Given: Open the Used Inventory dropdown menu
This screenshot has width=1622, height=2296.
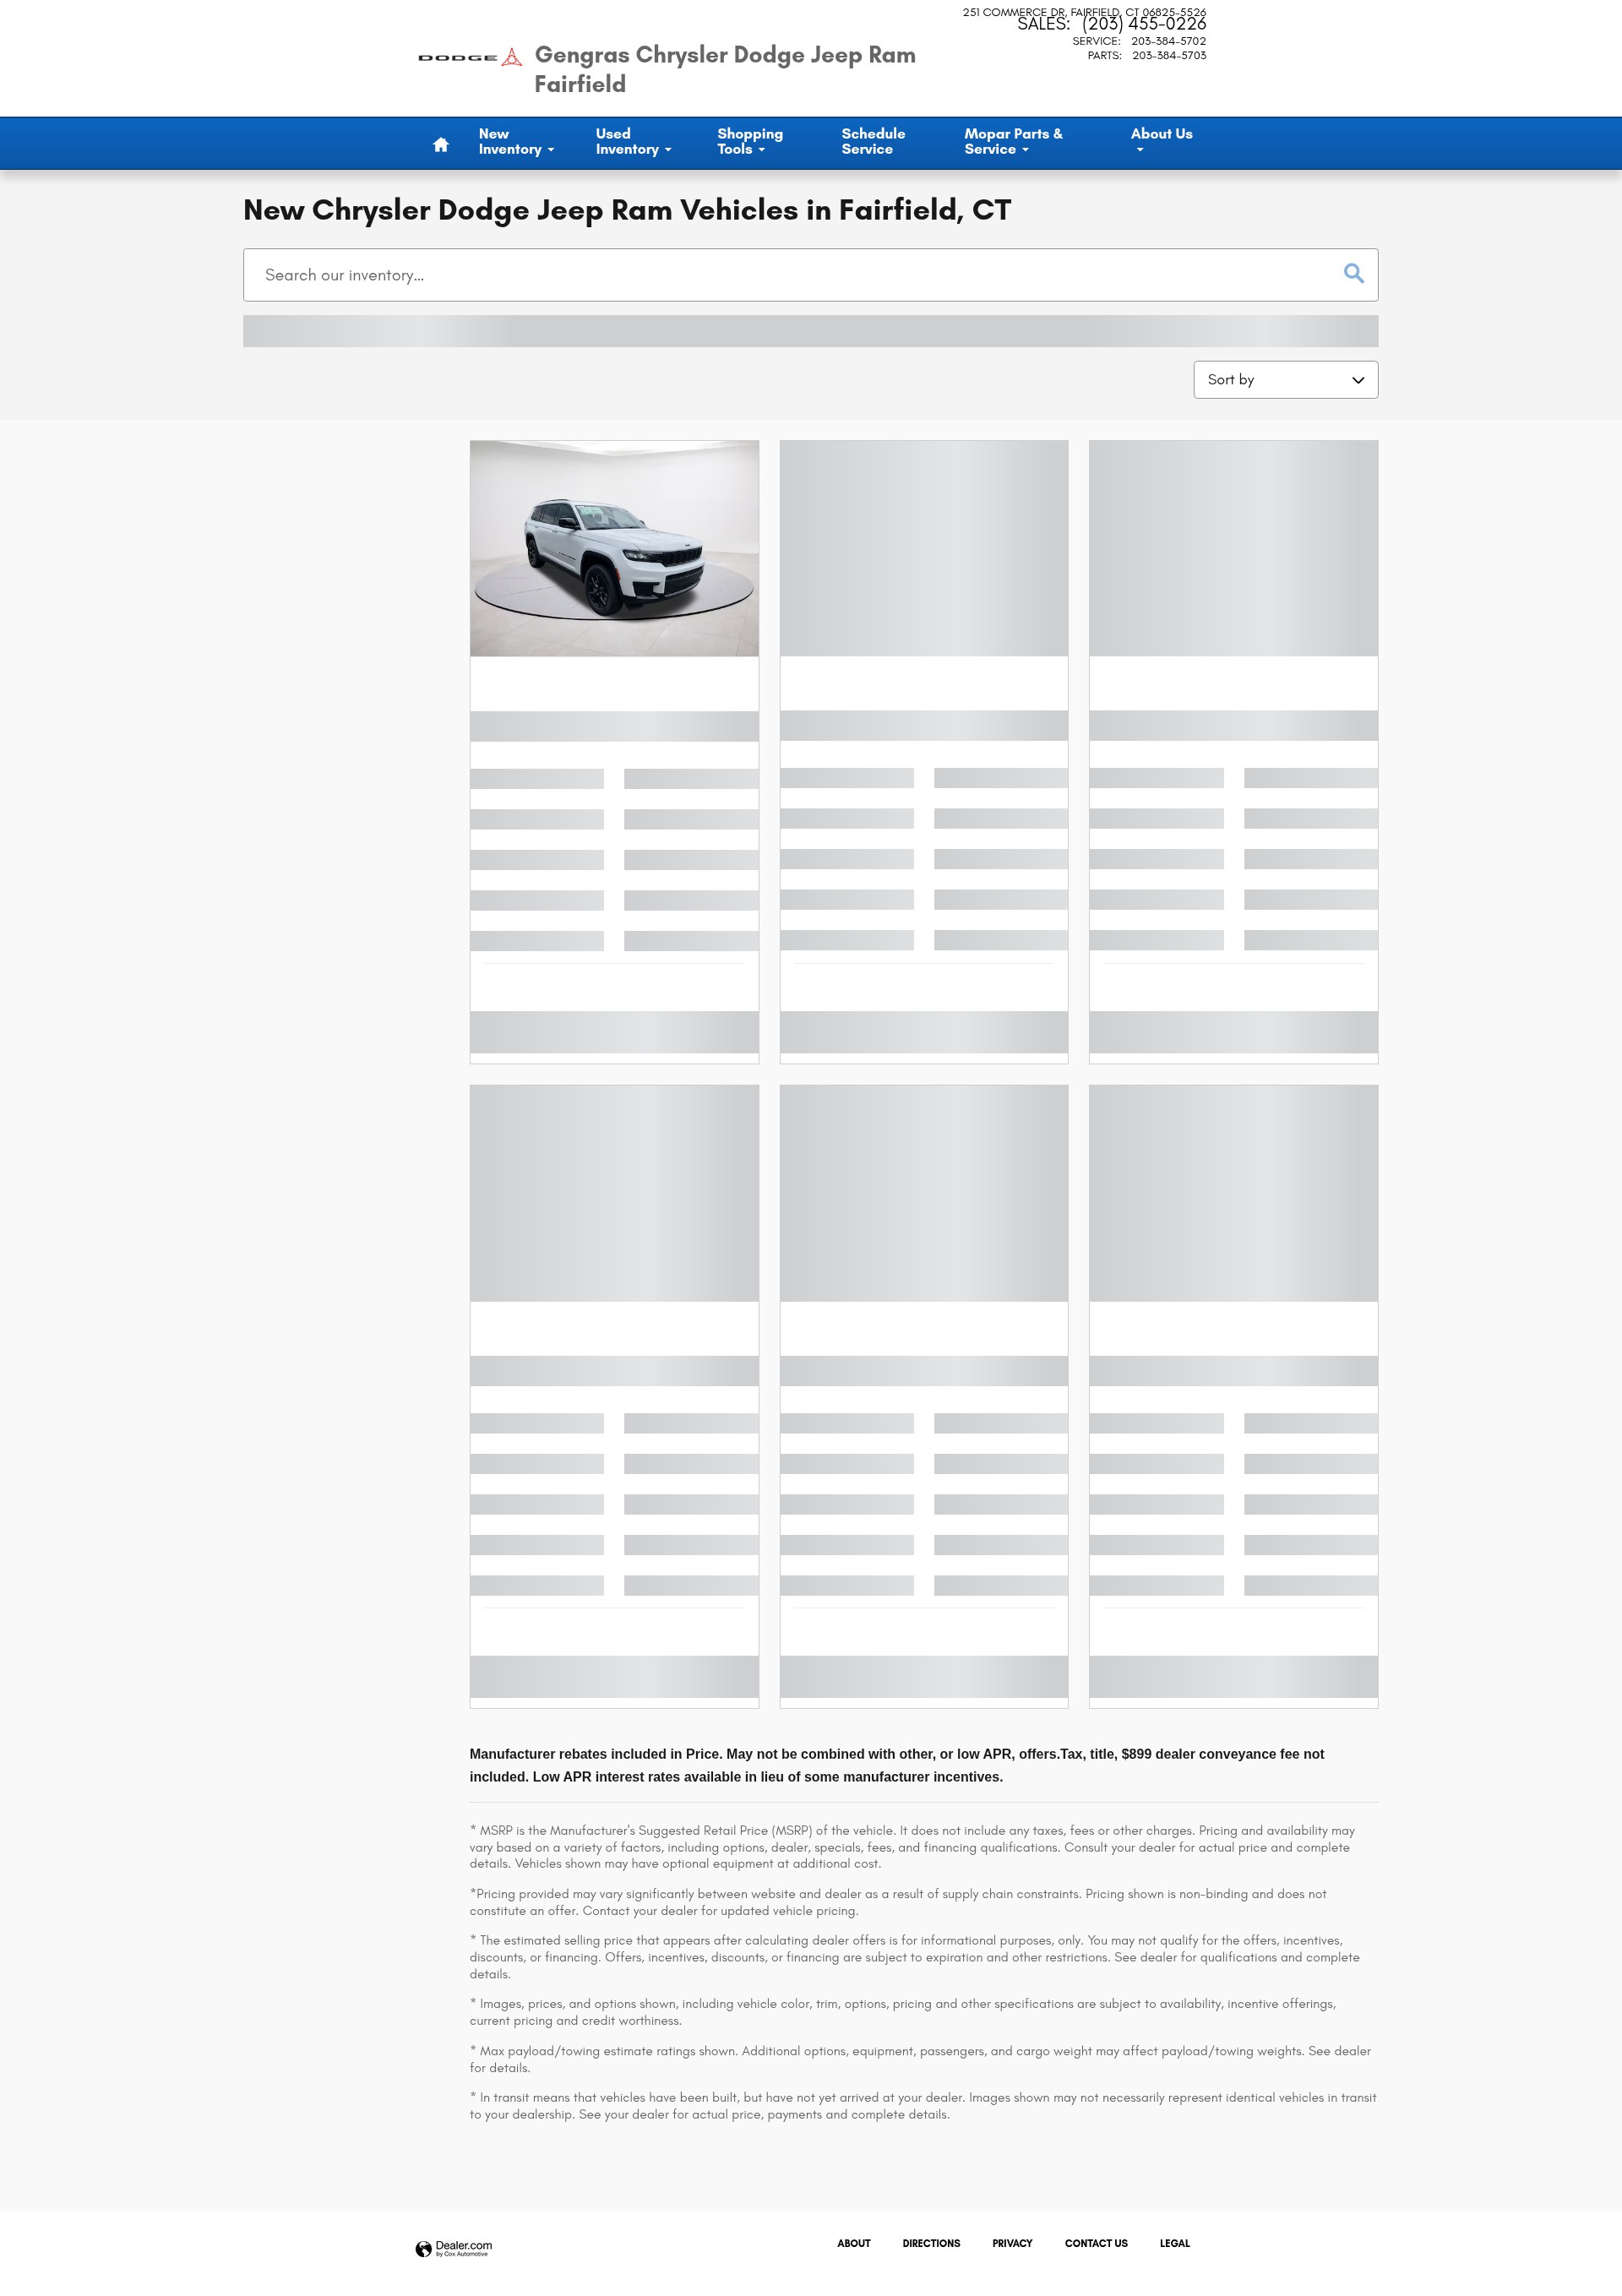Looking at the screenshot, I should coord(633,142).
